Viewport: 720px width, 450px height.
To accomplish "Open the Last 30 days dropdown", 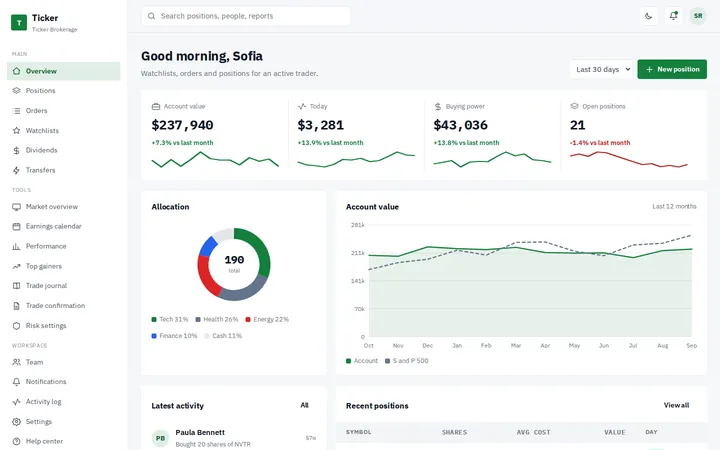I will pyautogui.click(x=602, y=69).
